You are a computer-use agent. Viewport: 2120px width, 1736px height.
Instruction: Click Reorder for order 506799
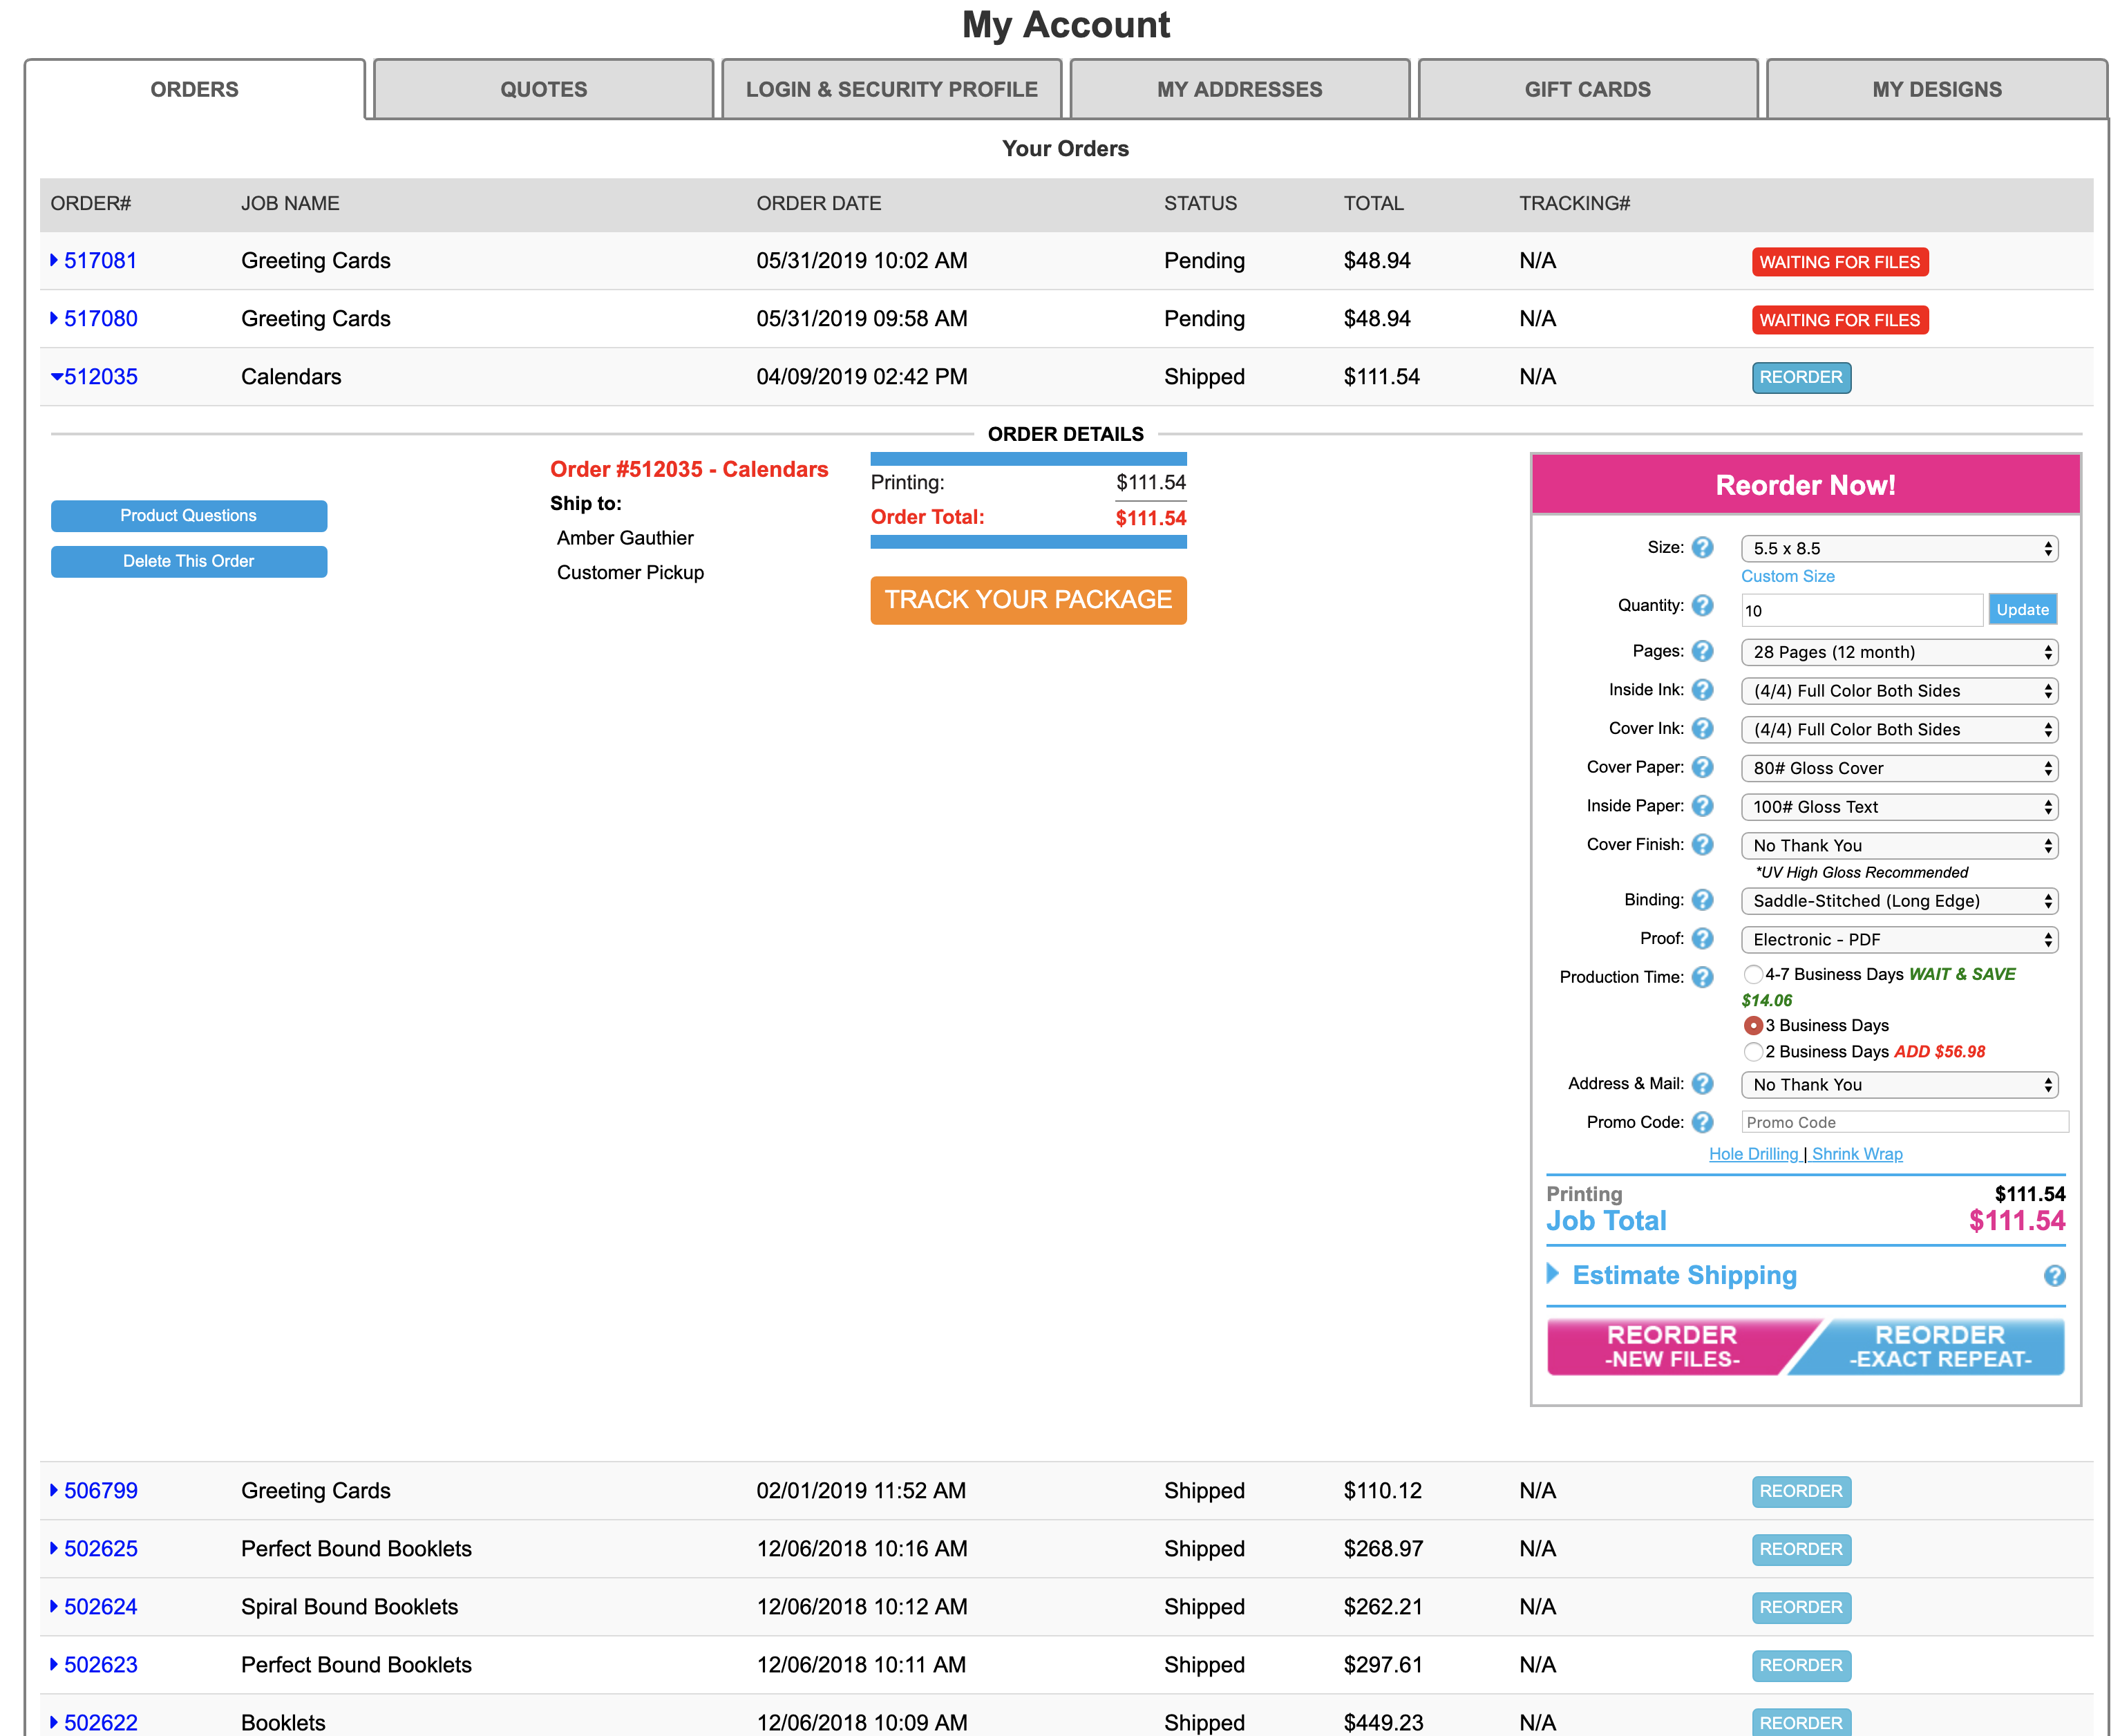click(x=1801, y=1492)
